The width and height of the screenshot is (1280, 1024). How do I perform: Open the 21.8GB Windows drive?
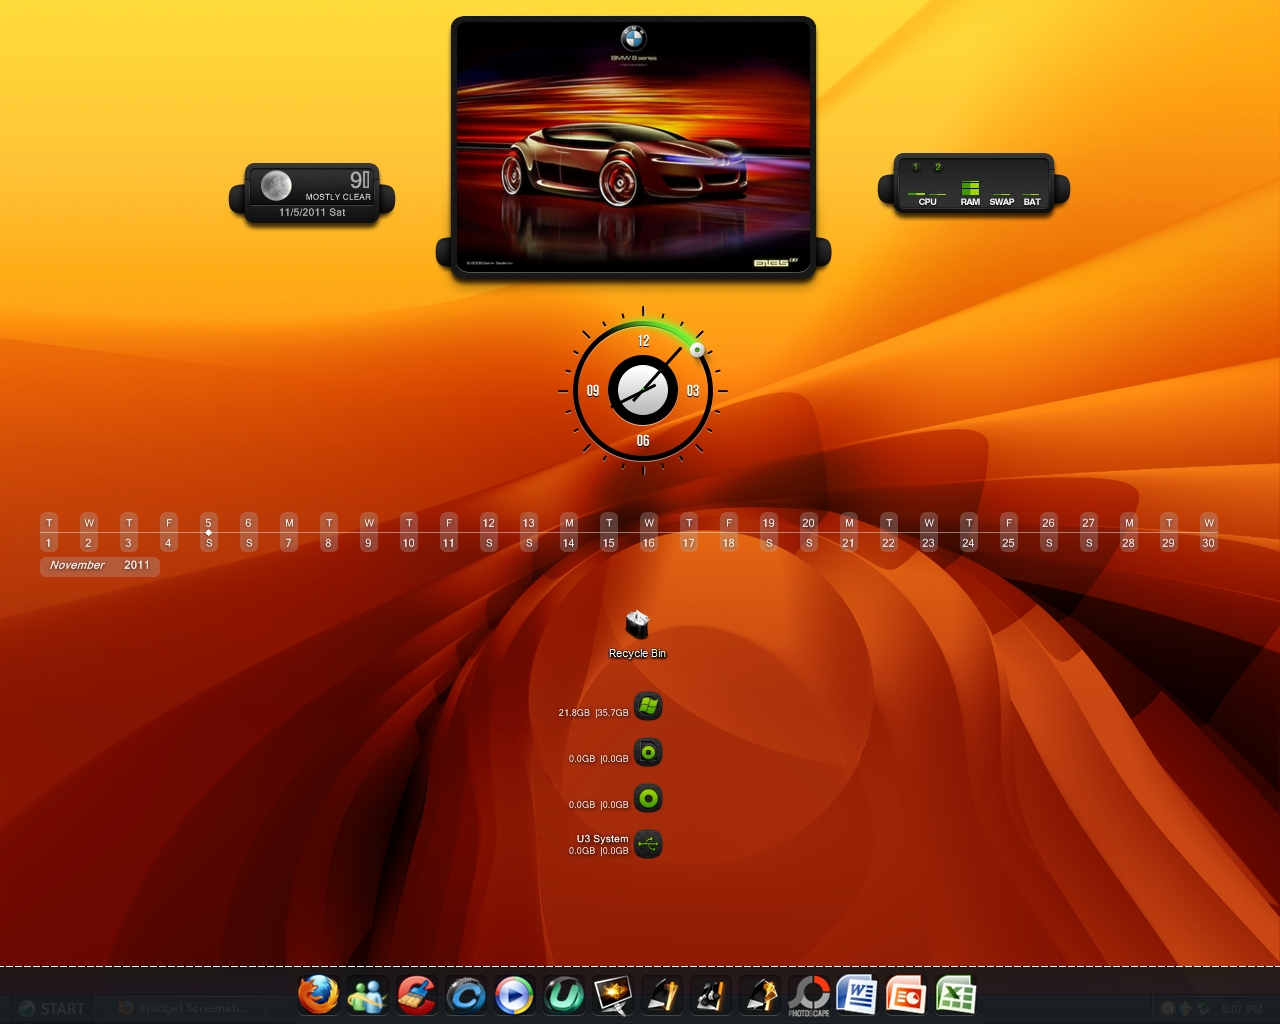(648, 707)
